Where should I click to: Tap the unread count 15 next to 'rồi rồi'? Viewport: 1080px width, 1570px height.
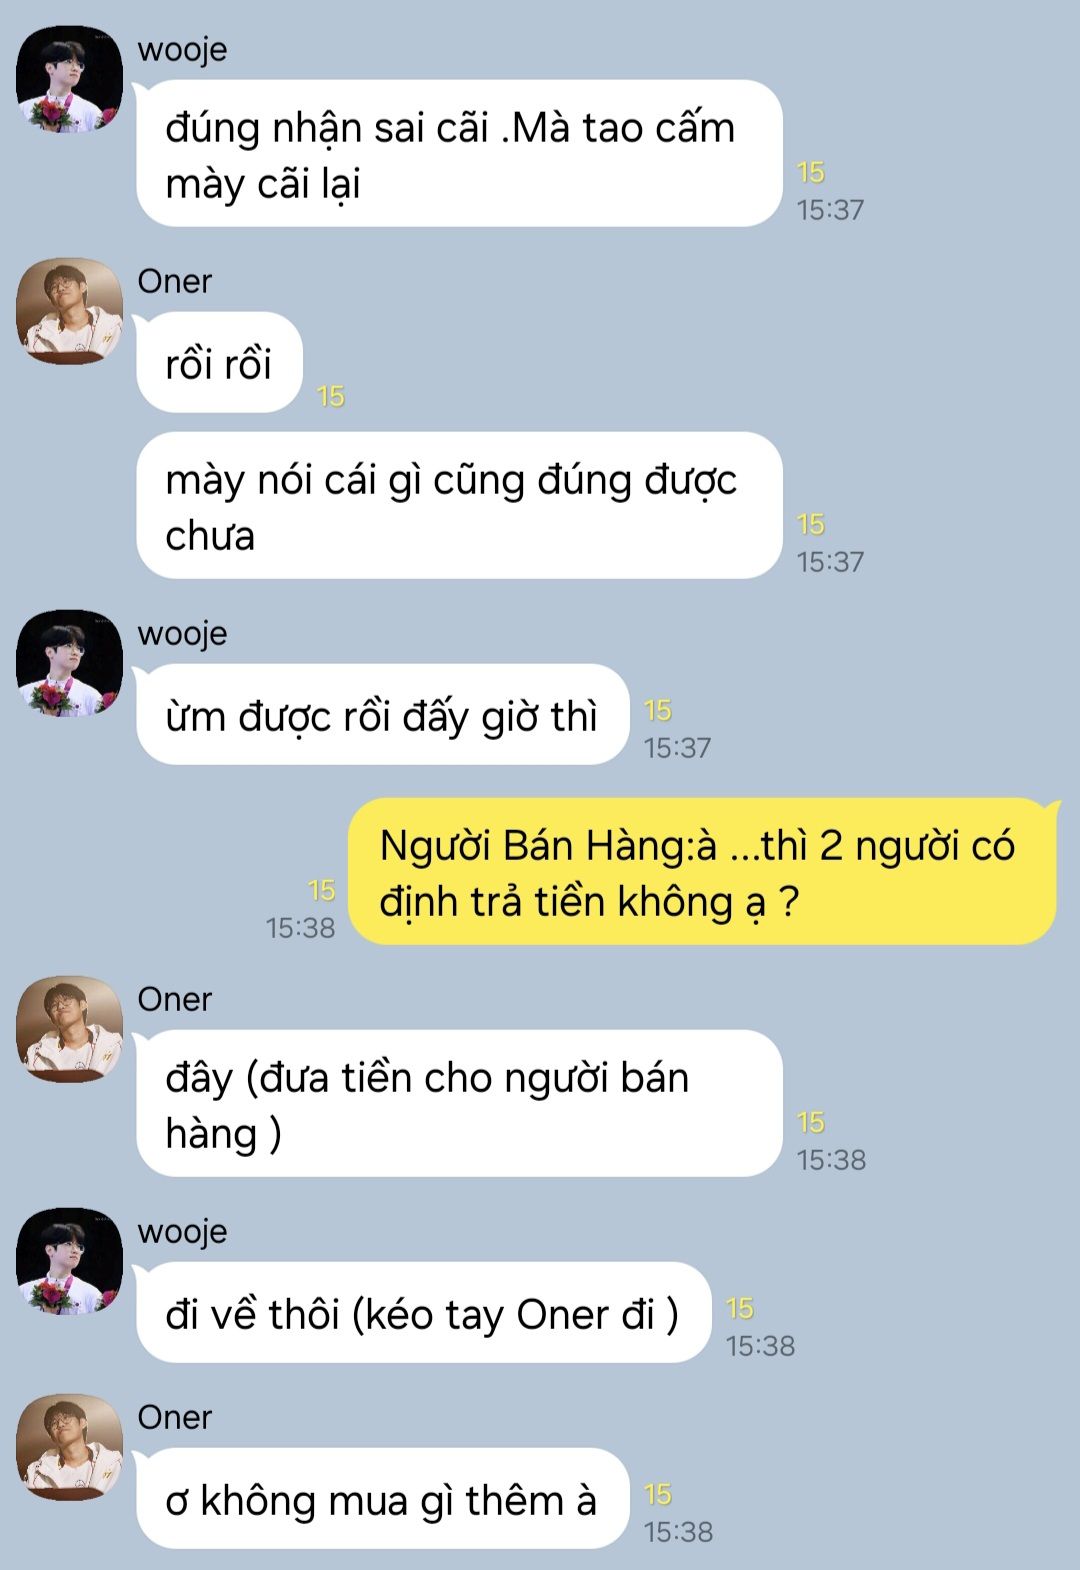(330, 396)
